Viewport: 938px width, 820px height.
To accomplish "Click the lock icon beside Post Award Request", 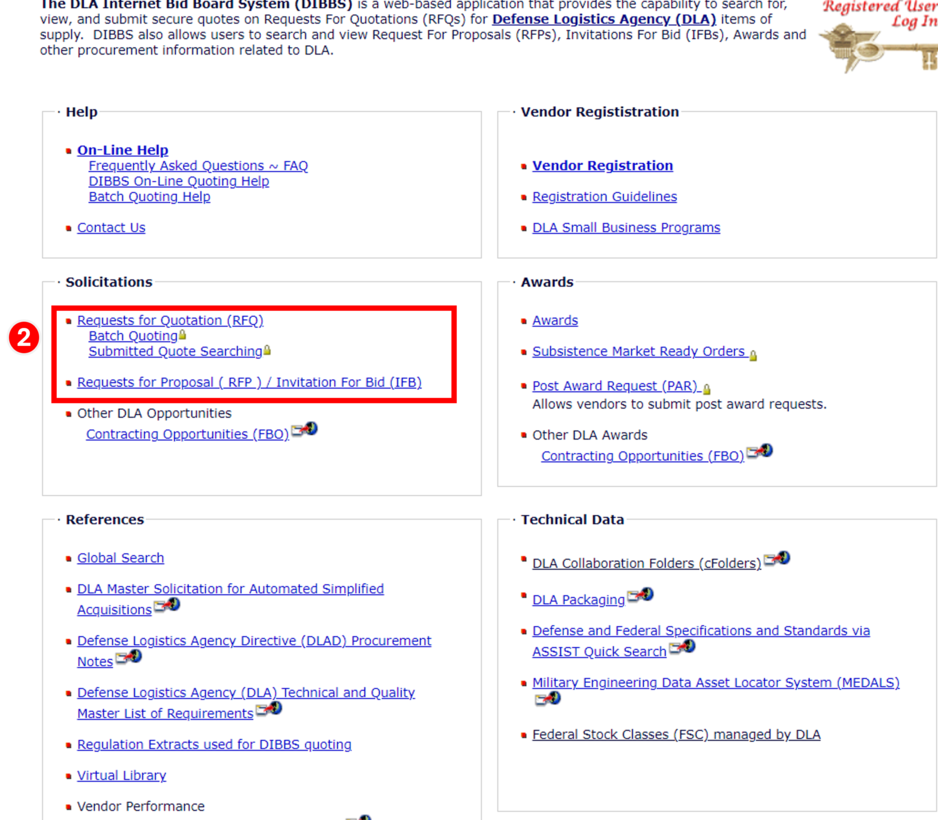I will point(707,388).
